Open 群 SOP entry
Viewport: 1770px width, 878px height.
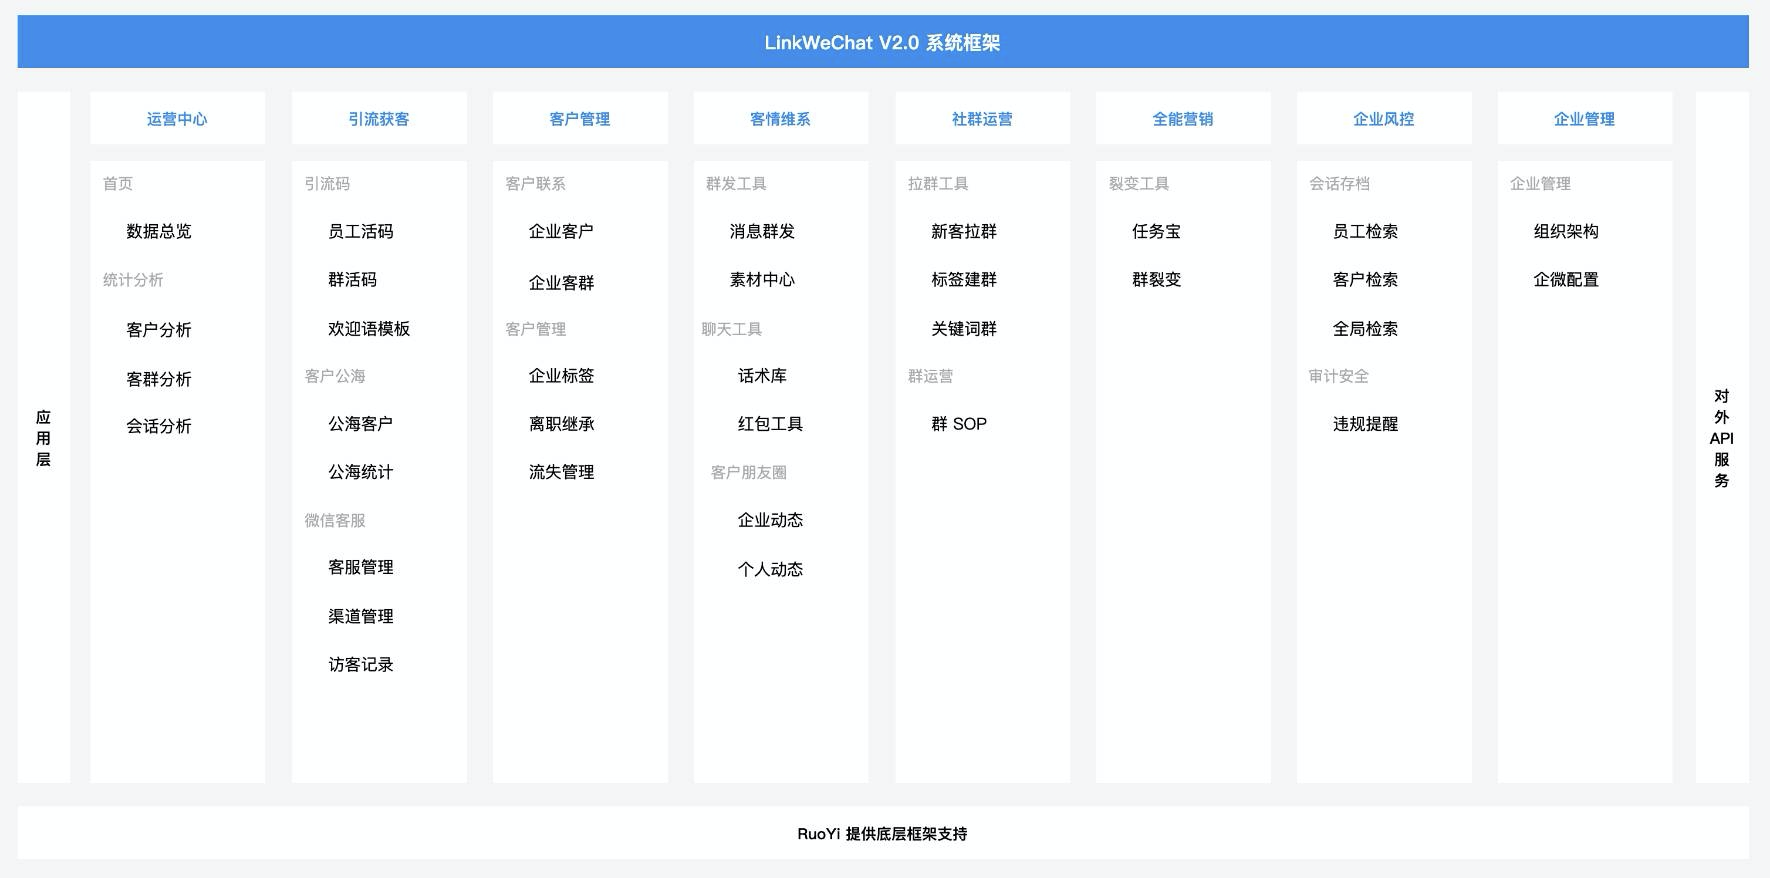tap(959, 424)
